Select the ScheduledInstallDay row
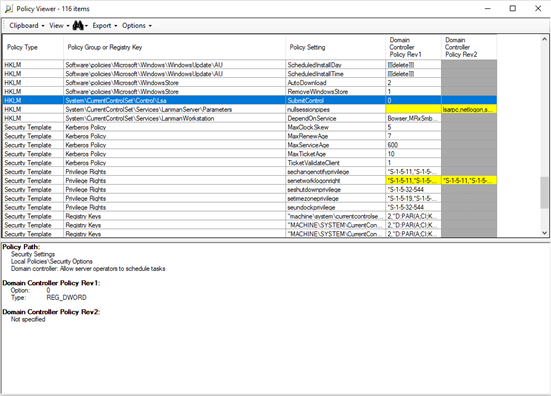The image size is (551, 396). coord(249,65)
